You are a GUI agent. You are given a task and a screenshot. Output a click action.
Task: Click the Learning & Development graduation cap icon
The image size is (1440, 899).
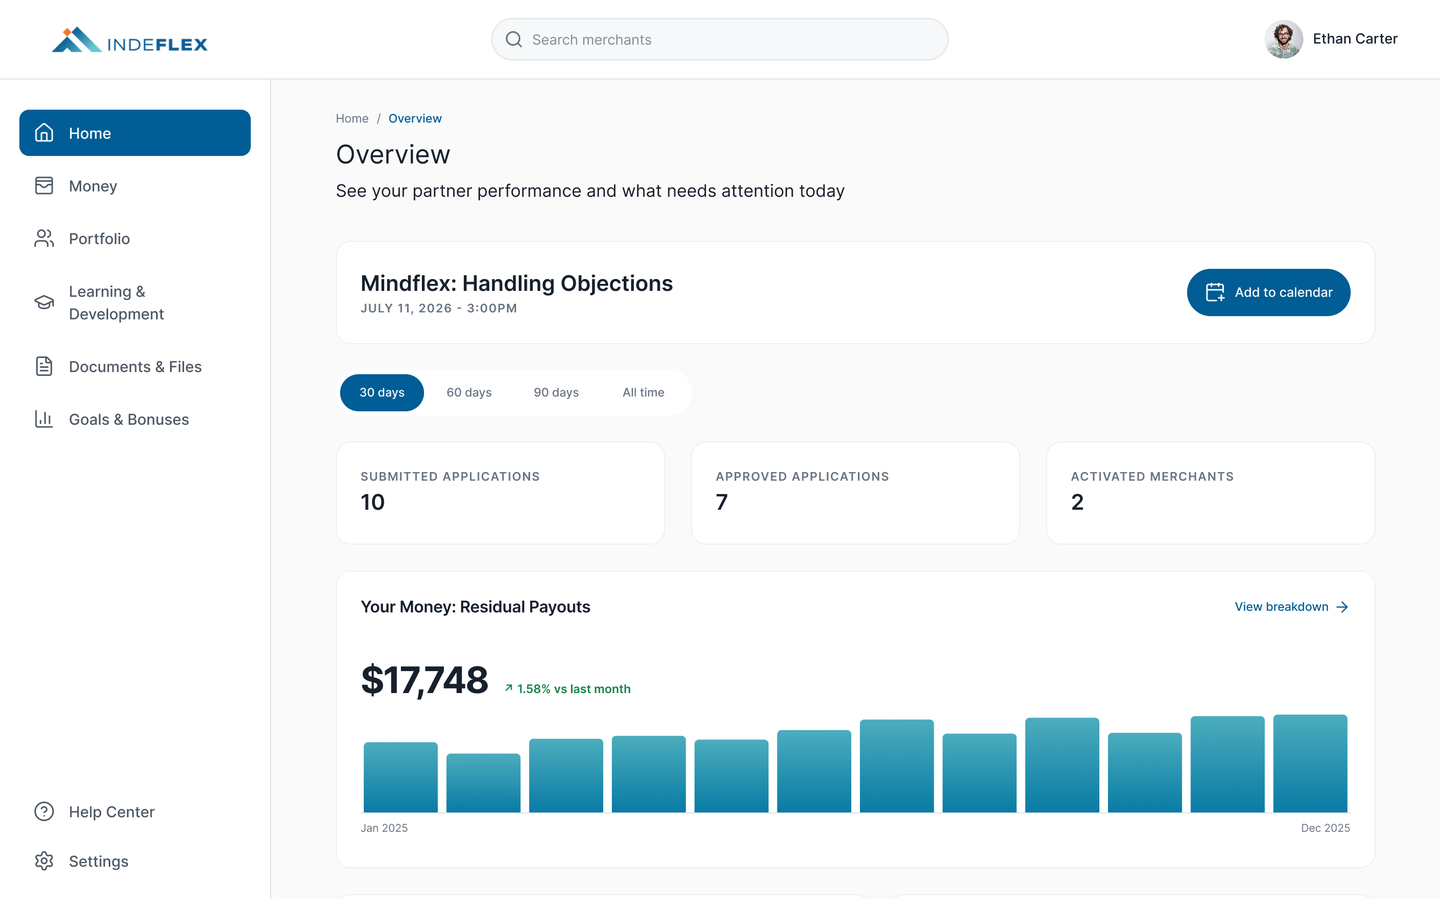(x=44, y=302)
